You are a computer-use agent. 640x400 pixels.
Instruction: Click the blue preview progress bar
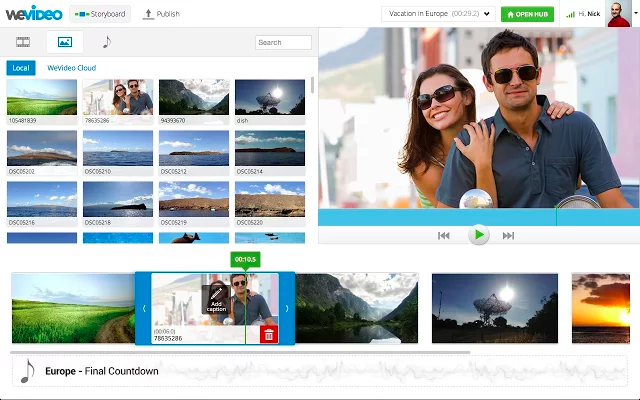(479, 217)
